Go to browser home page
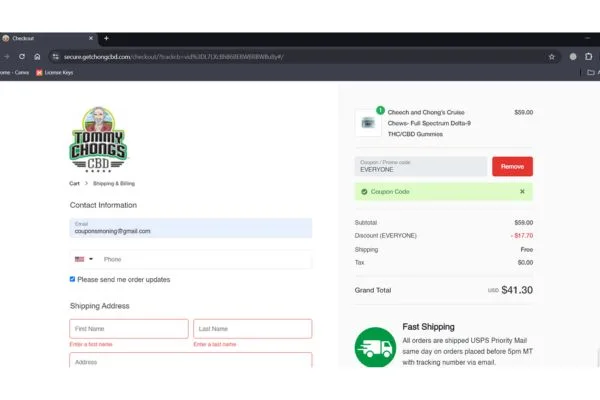 point(37,57)
